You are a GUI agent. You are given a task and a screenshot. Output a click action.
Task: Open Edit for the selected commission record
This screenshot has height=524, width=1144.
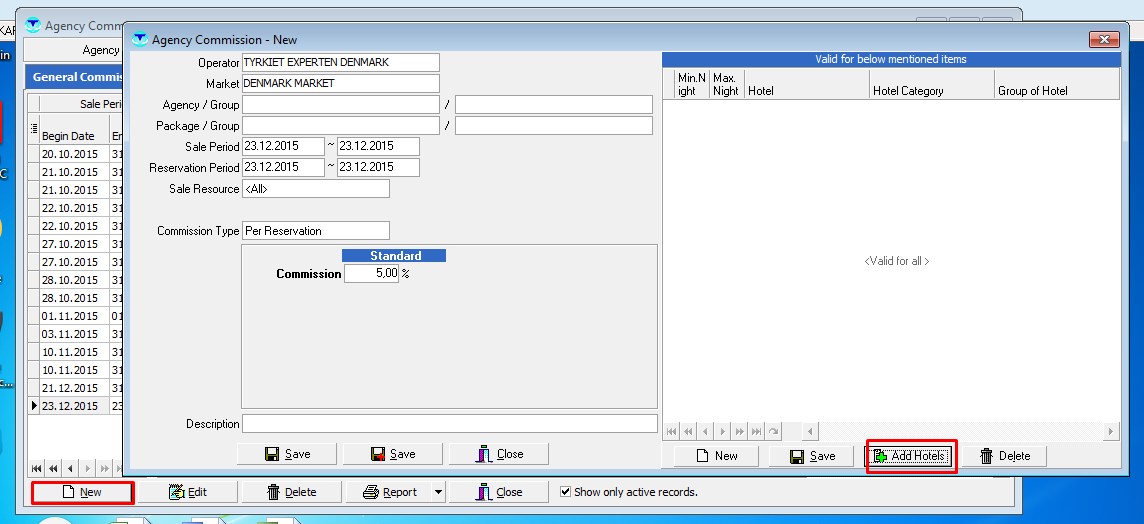pos(187,492)
